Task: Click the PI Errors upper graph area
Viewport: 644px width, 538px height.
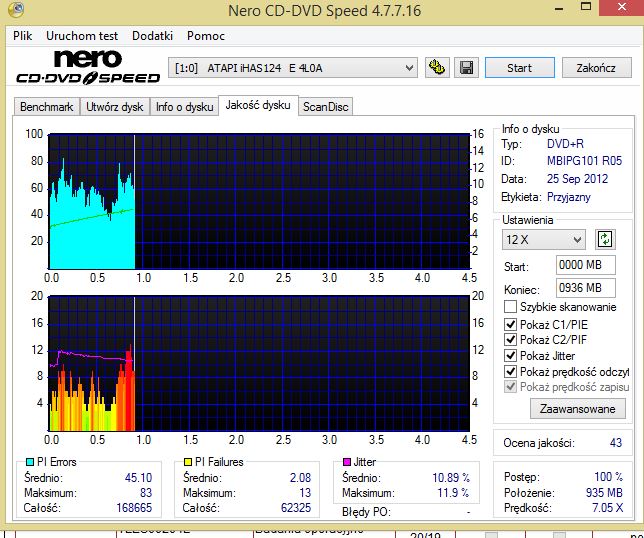Action: (259, 201)
